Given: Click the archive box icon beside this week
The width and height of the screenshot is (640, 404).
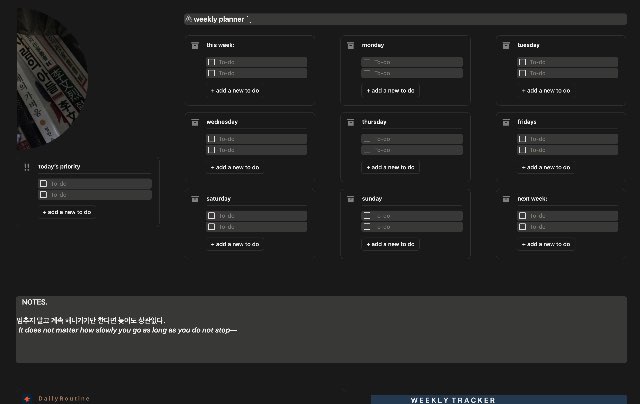Looking at the screenshot, I should click(x=195, y=45).
